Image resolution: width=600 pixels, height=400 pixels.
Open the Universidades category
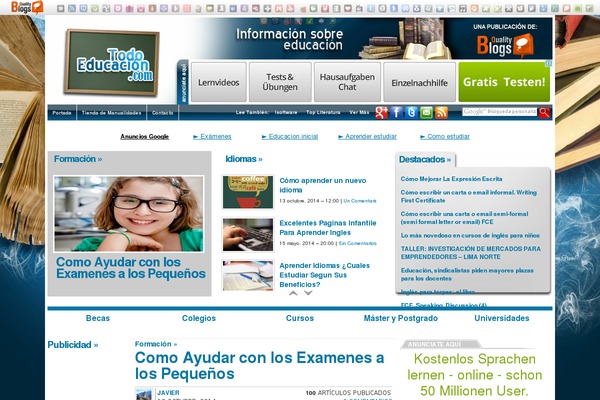(x=502, y=318)
